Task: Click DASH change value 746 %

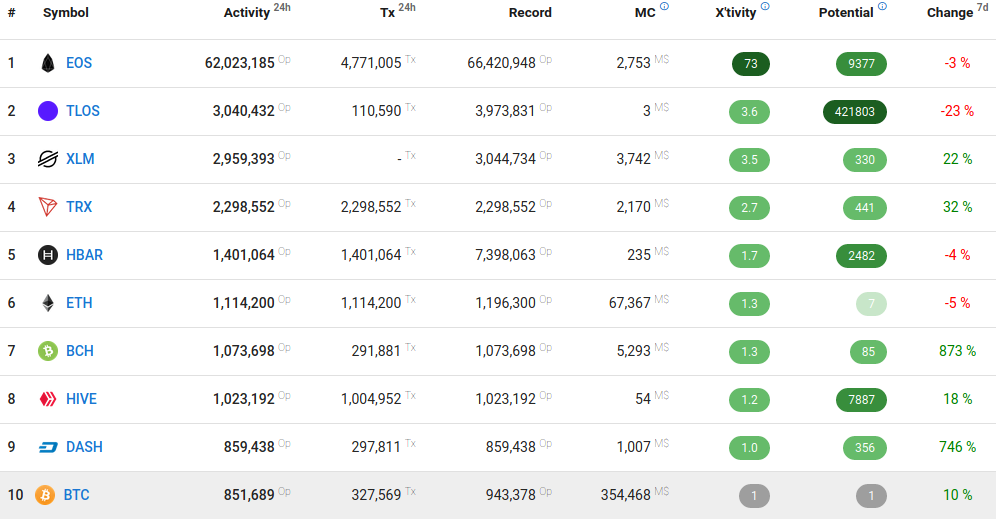Action: pos(957,447)
